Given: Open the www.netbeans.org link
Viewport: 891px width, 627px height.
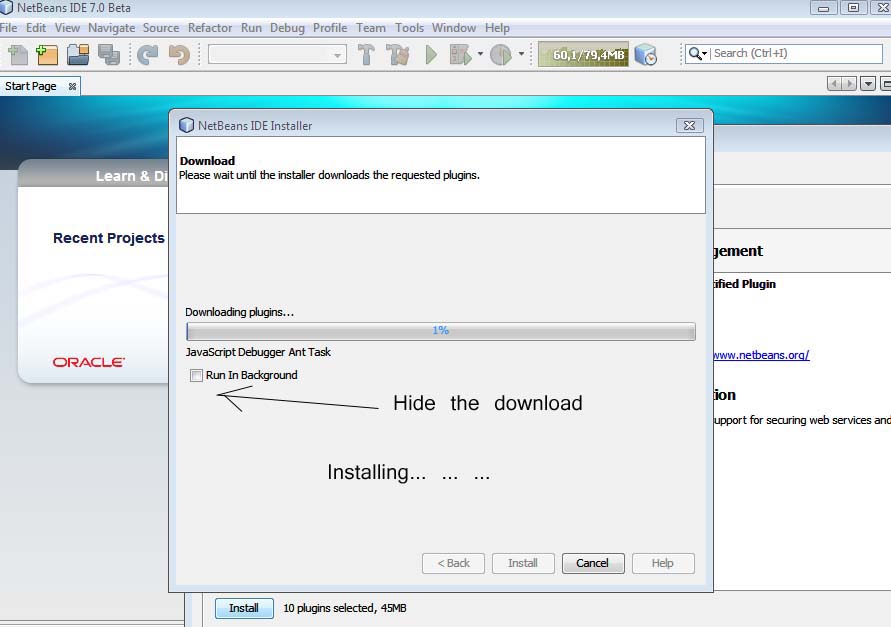Looking at the screenshot, I should (x=761, y=355).
